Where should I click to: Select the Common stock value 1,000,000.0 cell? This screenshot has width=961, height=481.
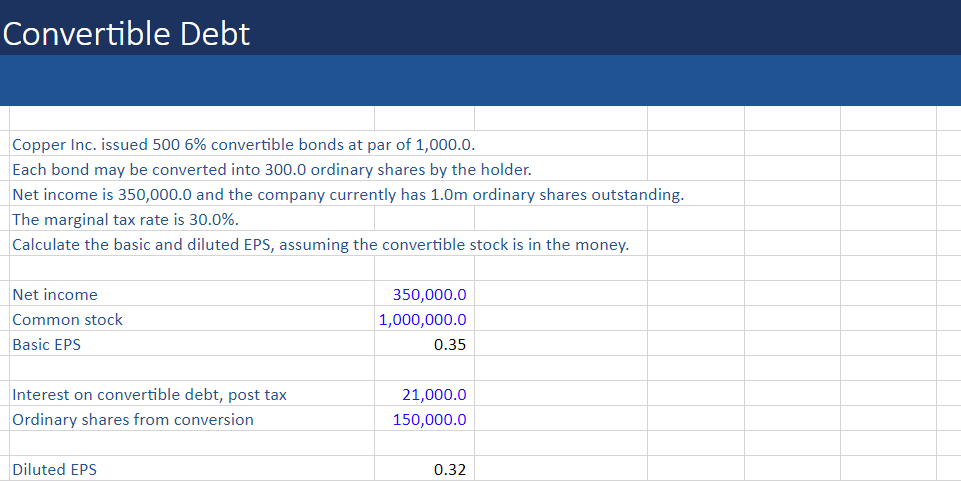423,320
